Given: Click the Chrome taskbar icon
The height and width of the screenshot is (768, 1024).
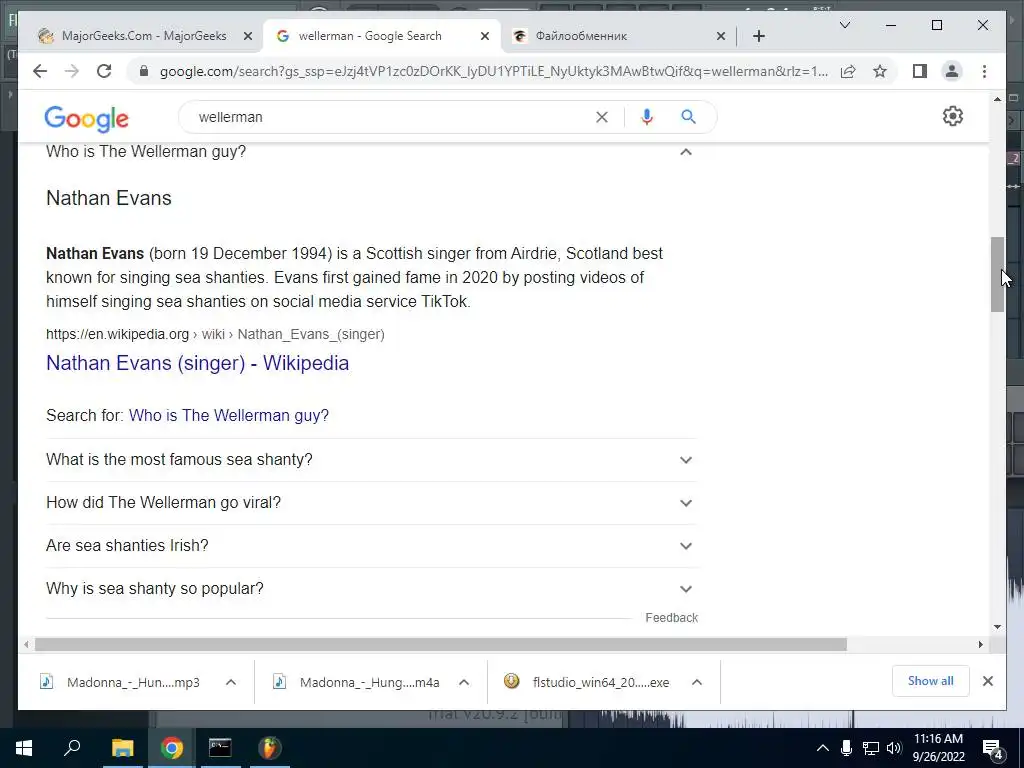Looking at the screenshot, I should (172, 748).
